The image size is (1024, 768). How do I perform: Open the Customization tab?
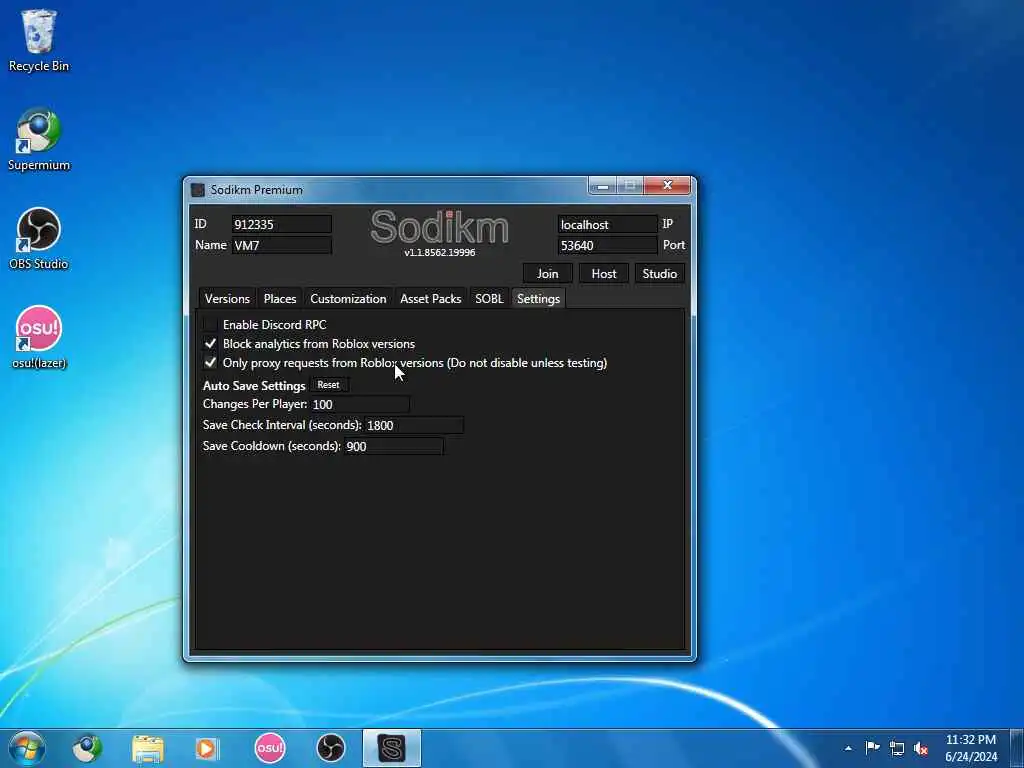348,298
